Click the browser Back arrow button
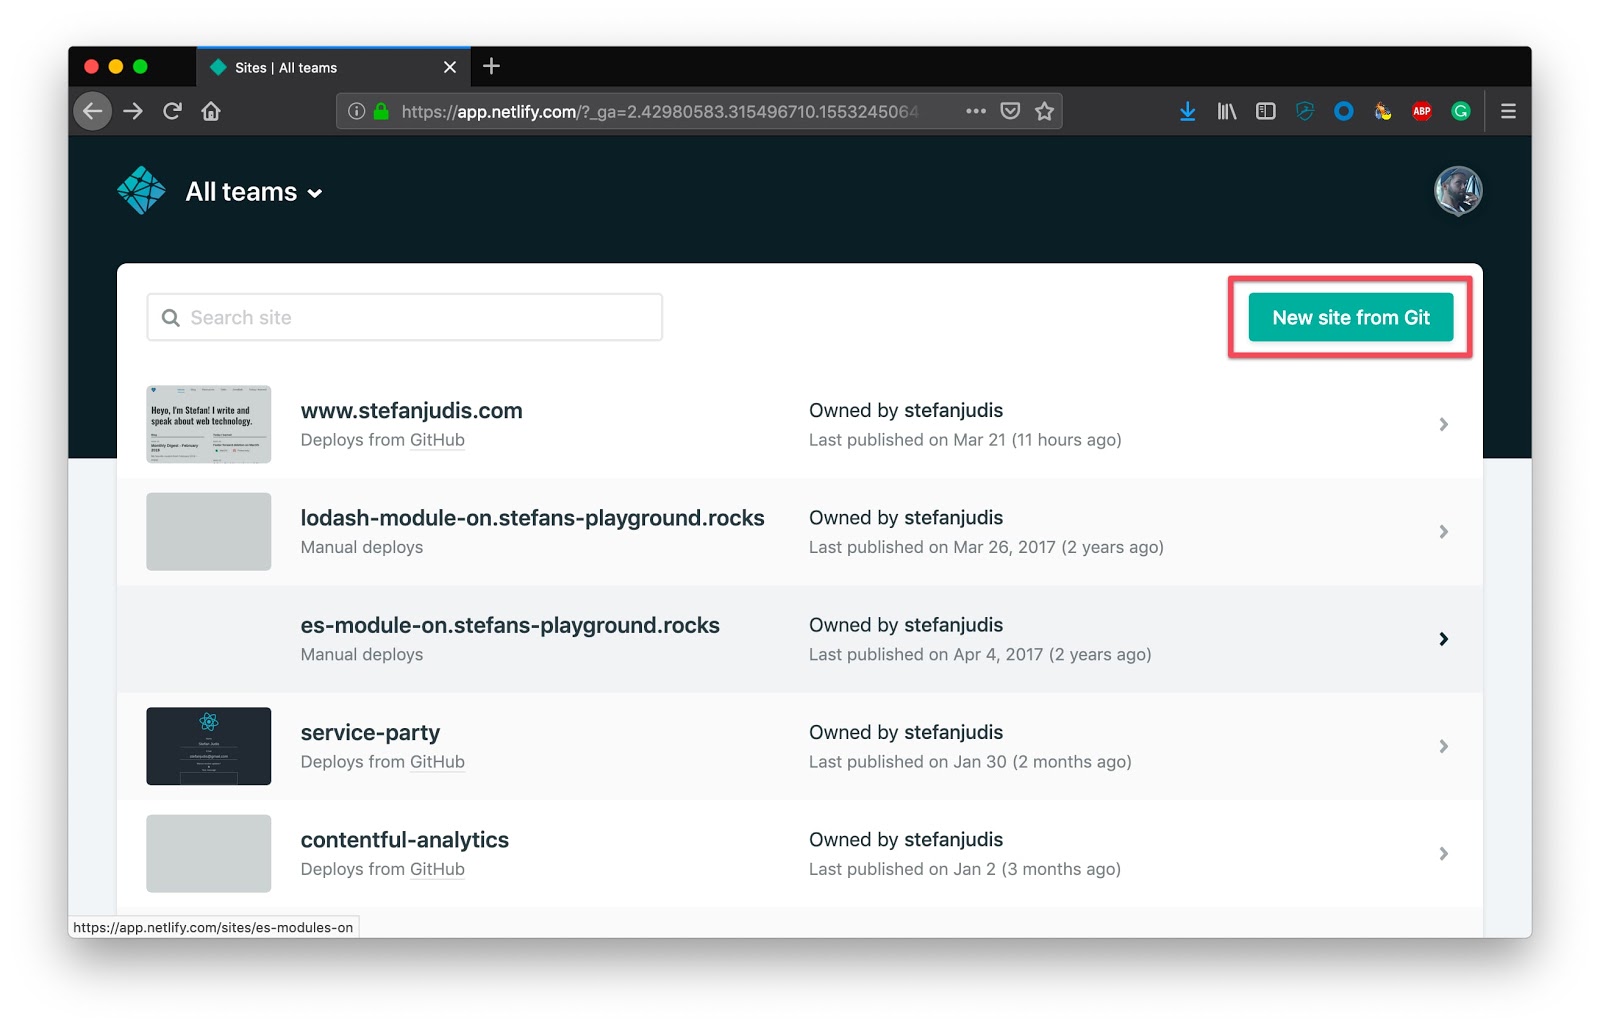The height and width of the screenshot is (1028, 1600). (92, 111)
